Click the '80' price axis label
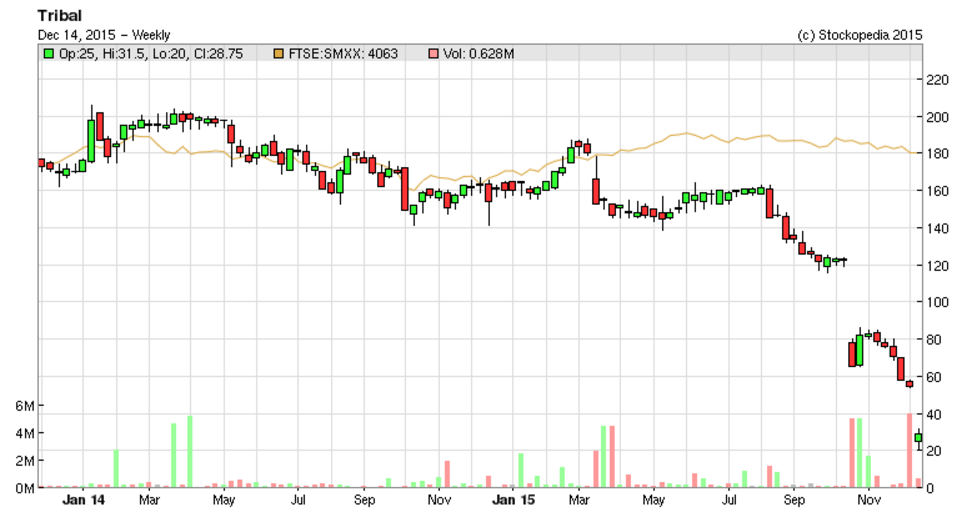Screen dimensions: 970x522 934,340
